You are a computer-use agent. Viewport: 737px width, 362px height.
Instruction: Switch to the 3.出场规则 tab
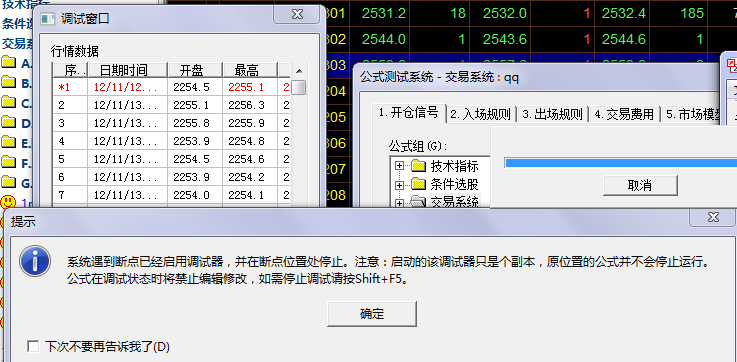tap(553, 114)
